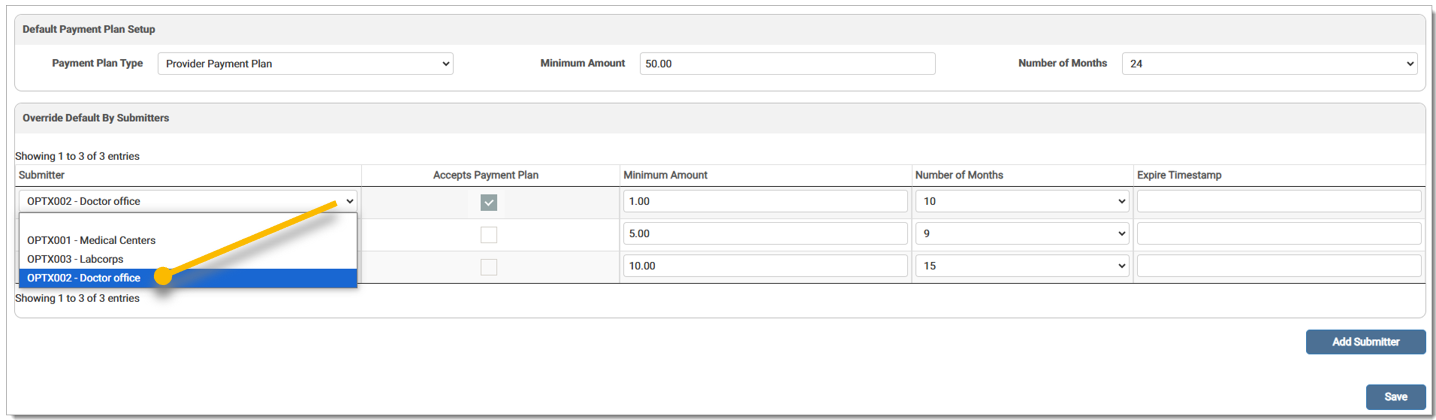Toggle the checked Accepts Payment Plan checkbox
The image size is (1436, 420).
pos(489,203)
